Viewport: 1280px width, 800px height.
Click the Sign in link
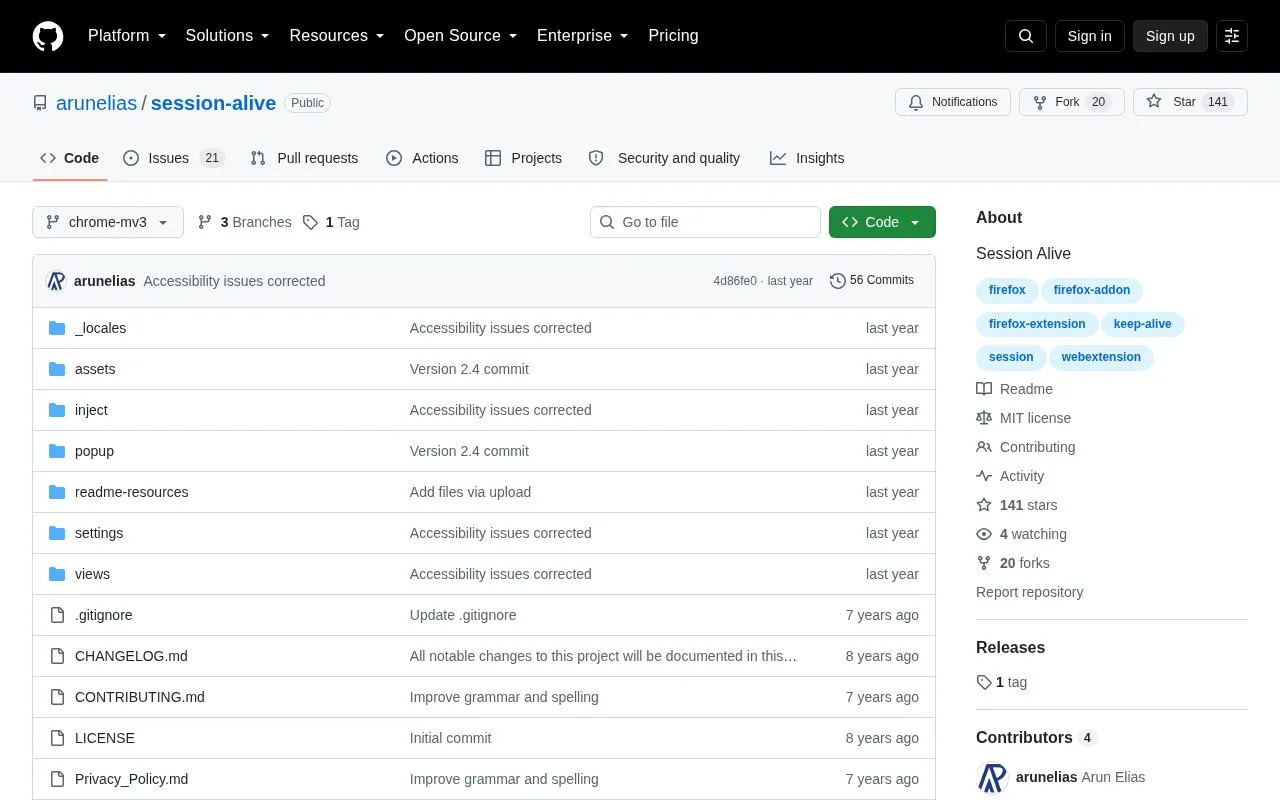[x=1089, y=36]
